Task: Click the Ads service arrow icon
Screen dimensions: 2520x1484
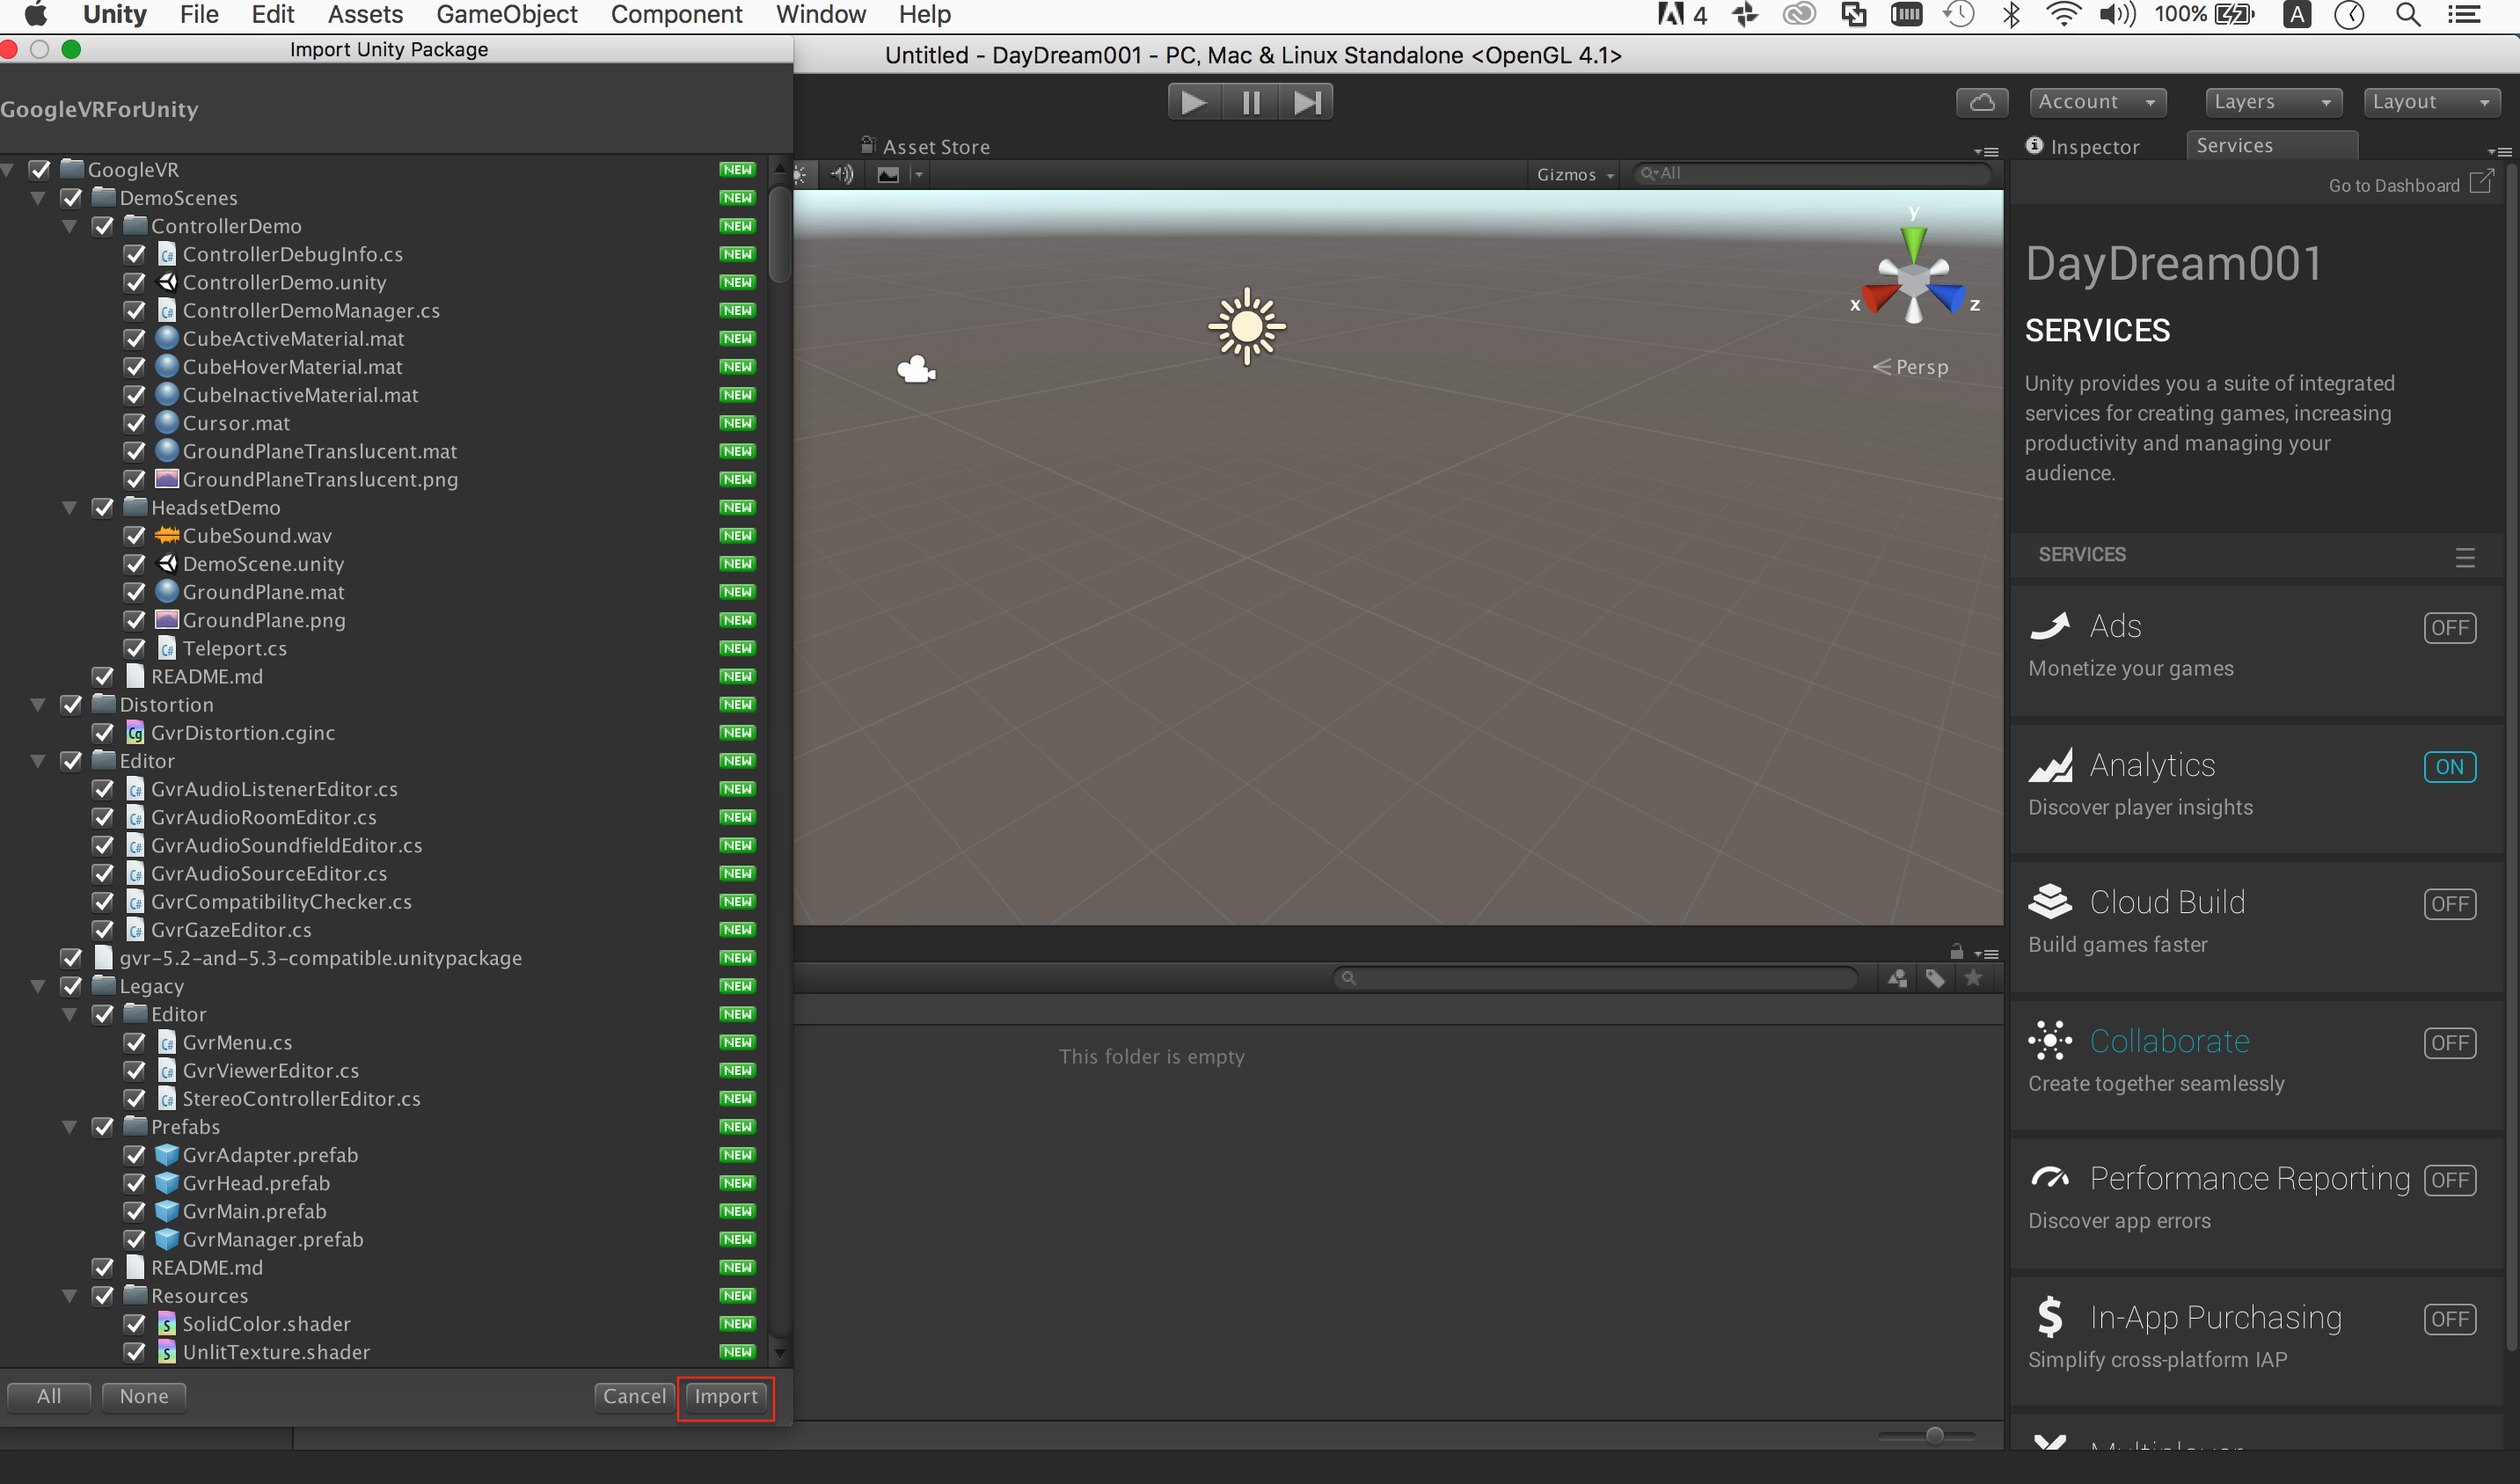Action: pyautogui.click(x=2050, y=626)
